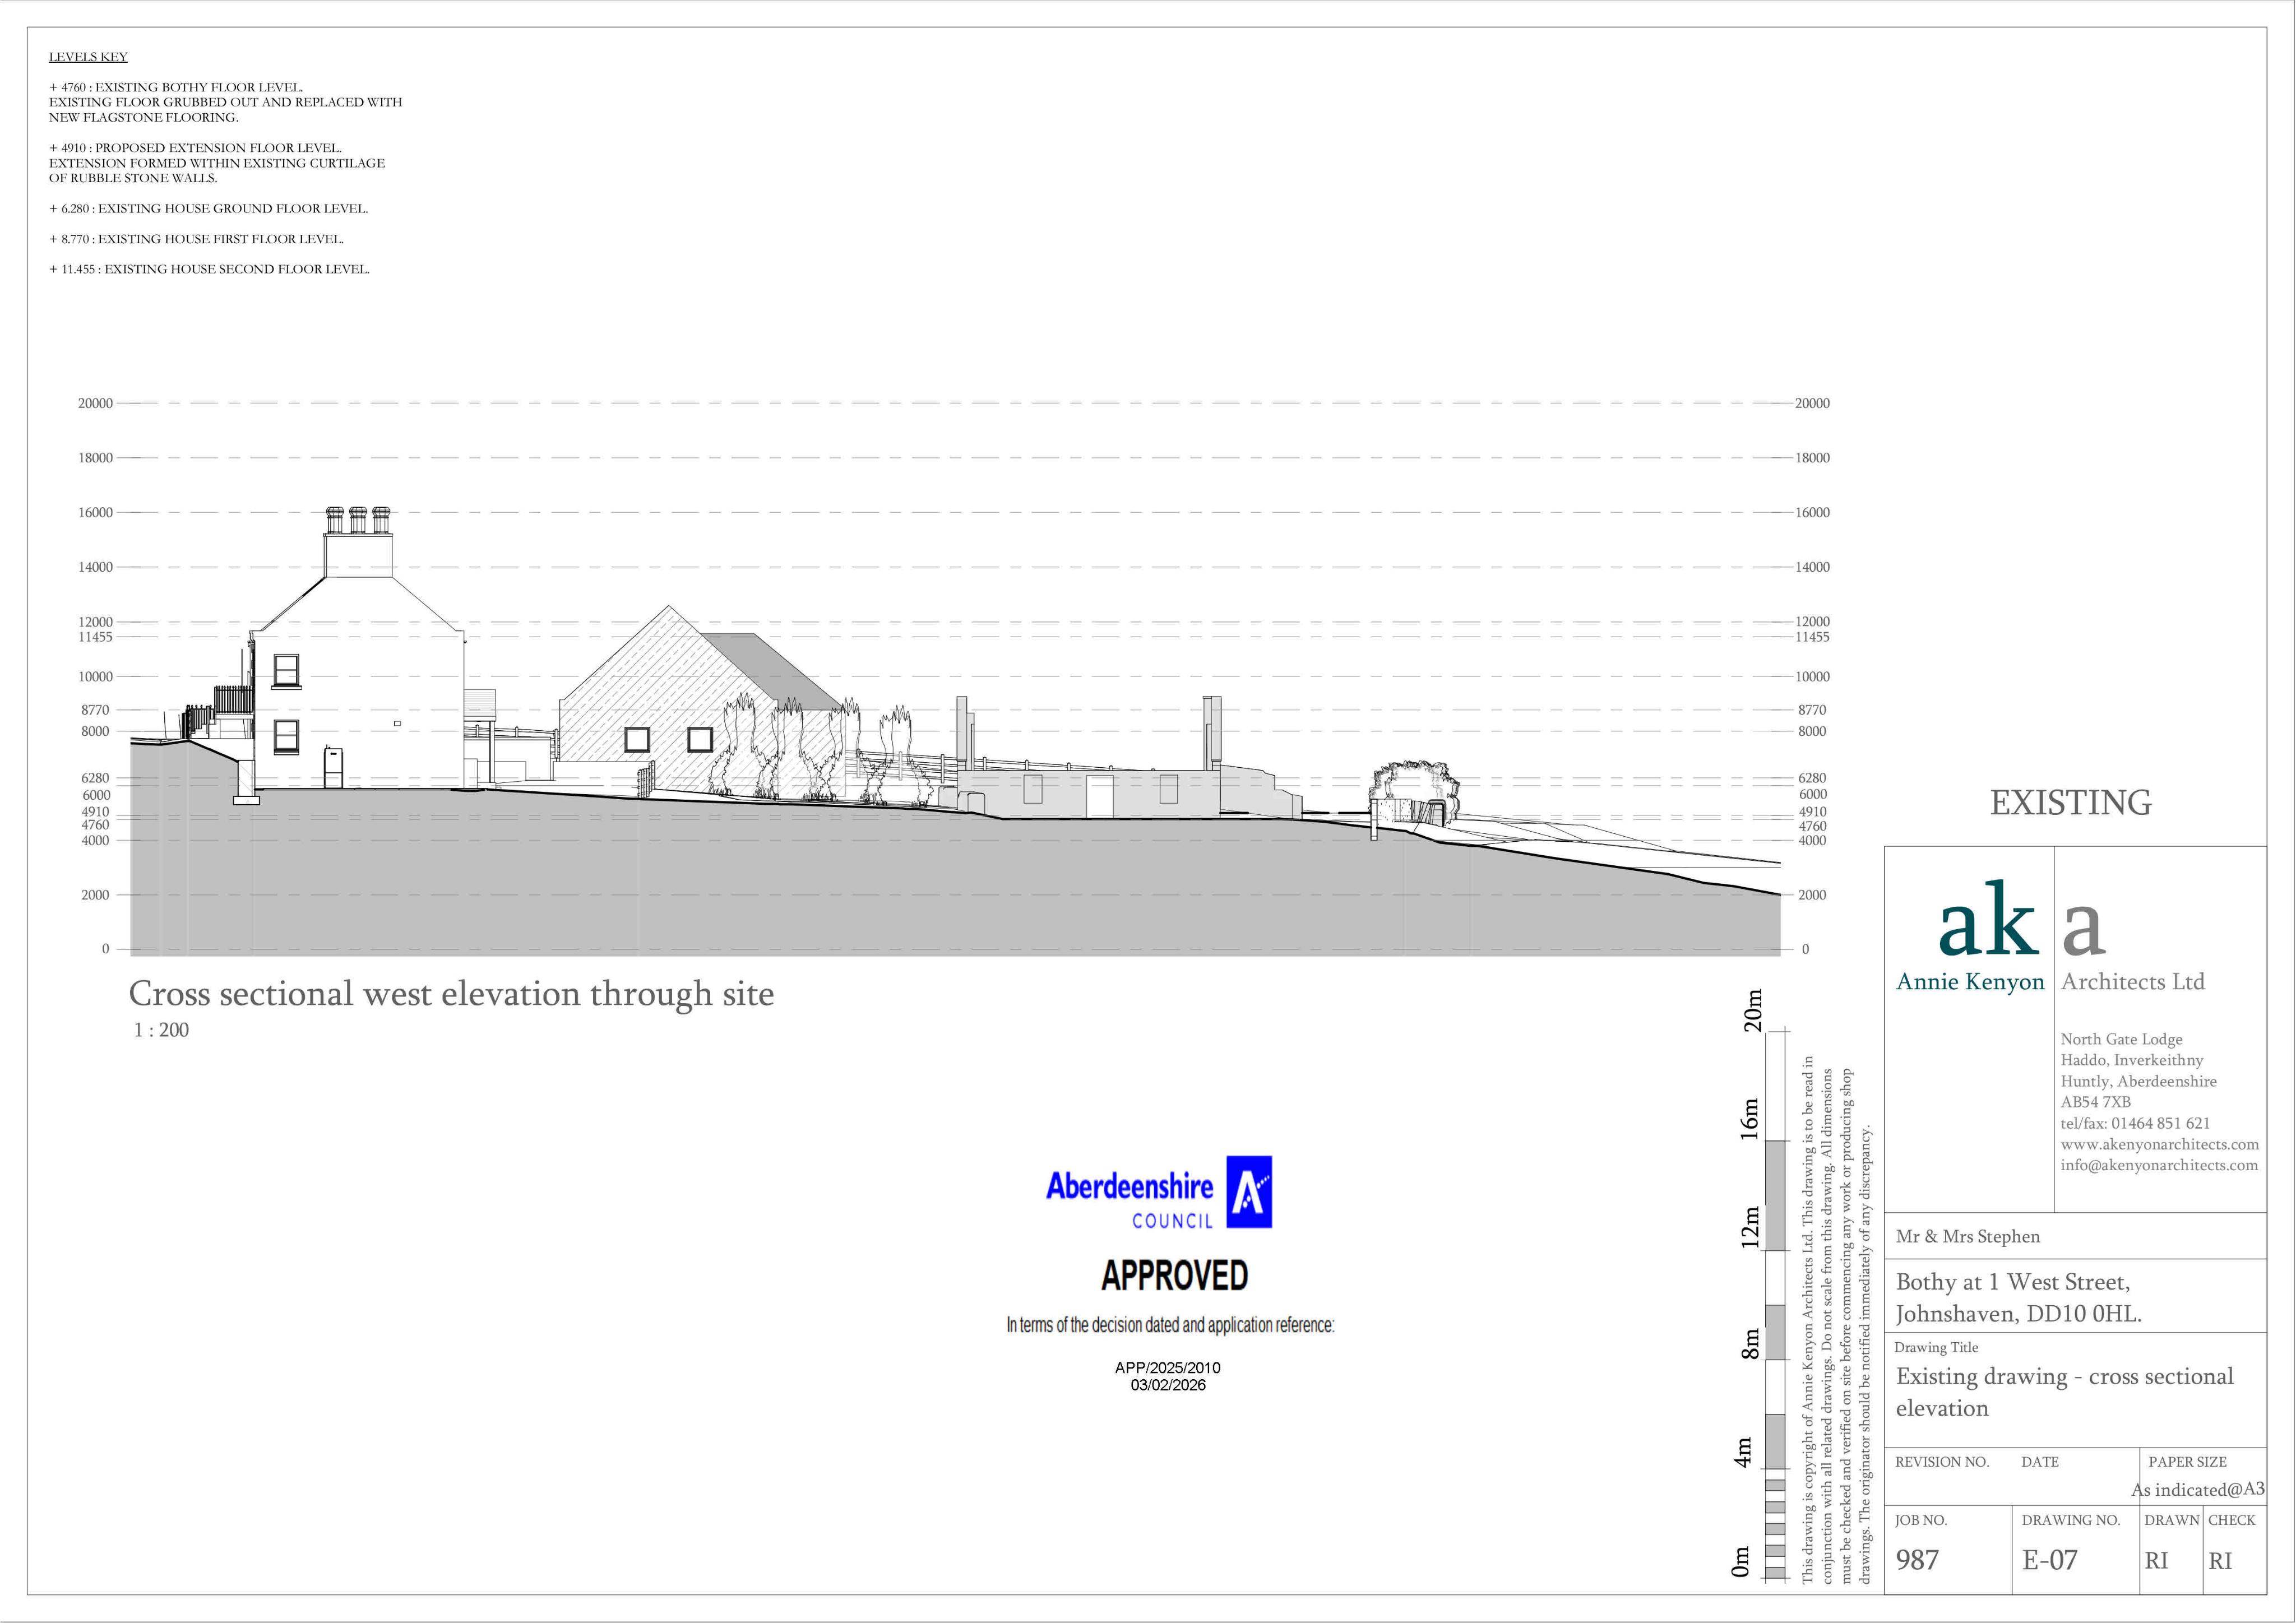Click 'Existing drawing - cross sectional elevation' title
The width and height of the screenshot is (2296, 1623).
[x=2064, y=1392]
